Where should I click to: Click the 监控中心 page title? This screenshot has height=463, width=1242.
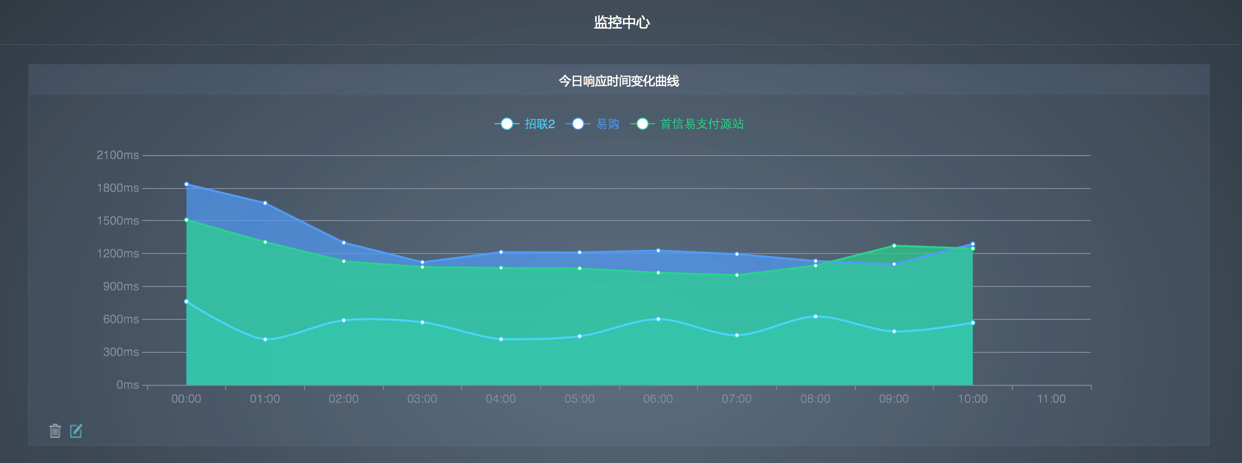pos(621,22)
